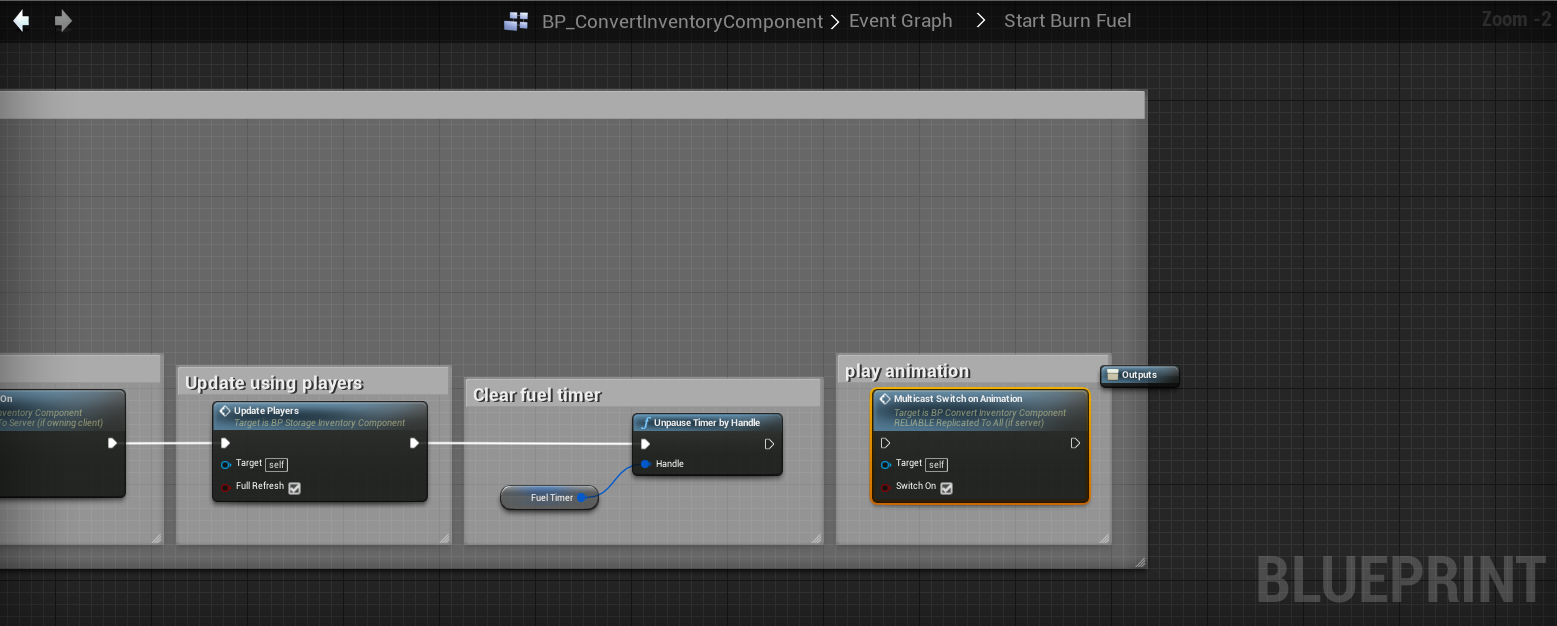
Task: Click the Multicast node input execution pin
Action: 886,443
